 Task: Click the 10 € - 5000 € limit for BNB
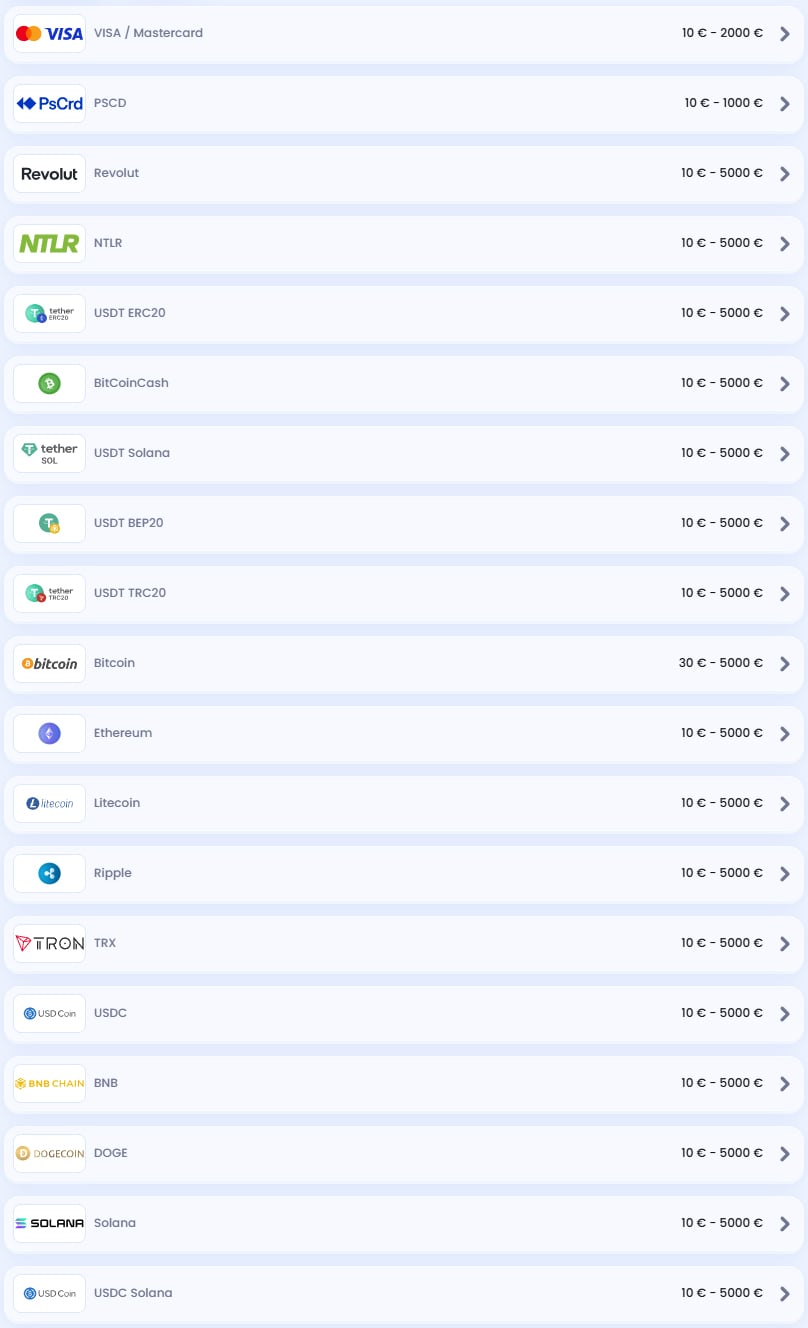click(722, 1083)
